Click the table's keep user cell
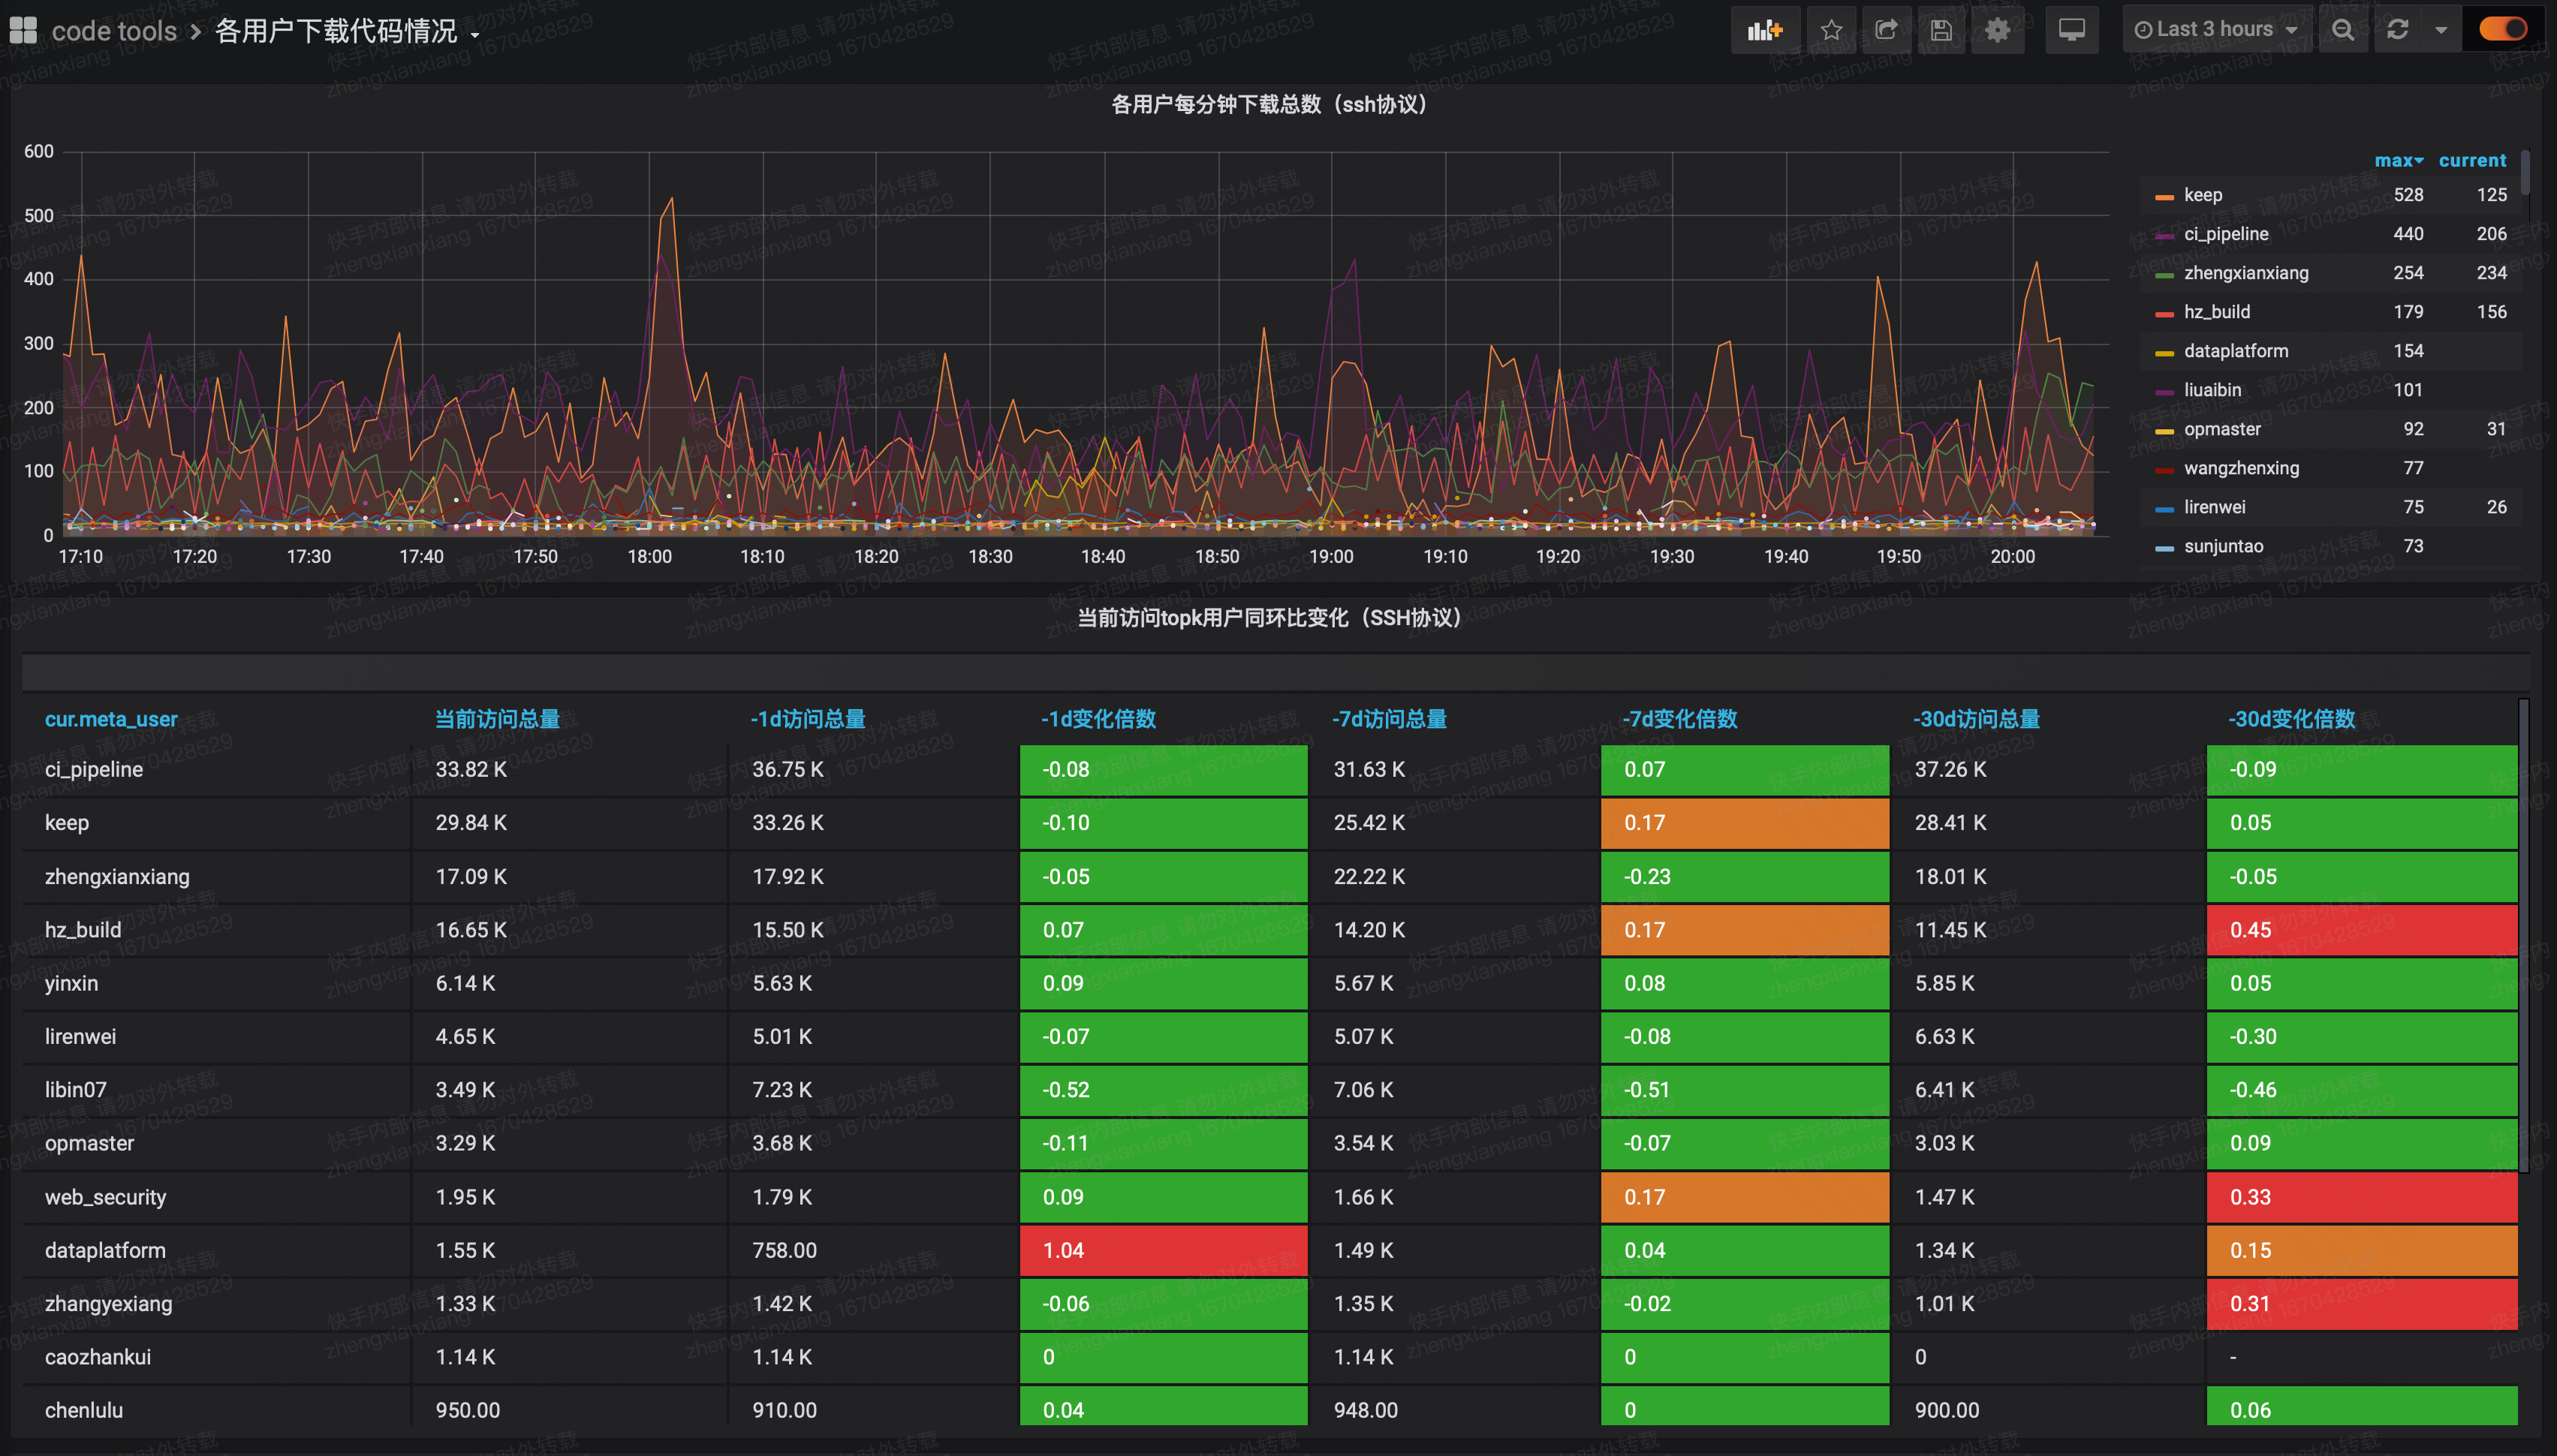Screen dimensions: 2557x1456 tap(217, 823)
